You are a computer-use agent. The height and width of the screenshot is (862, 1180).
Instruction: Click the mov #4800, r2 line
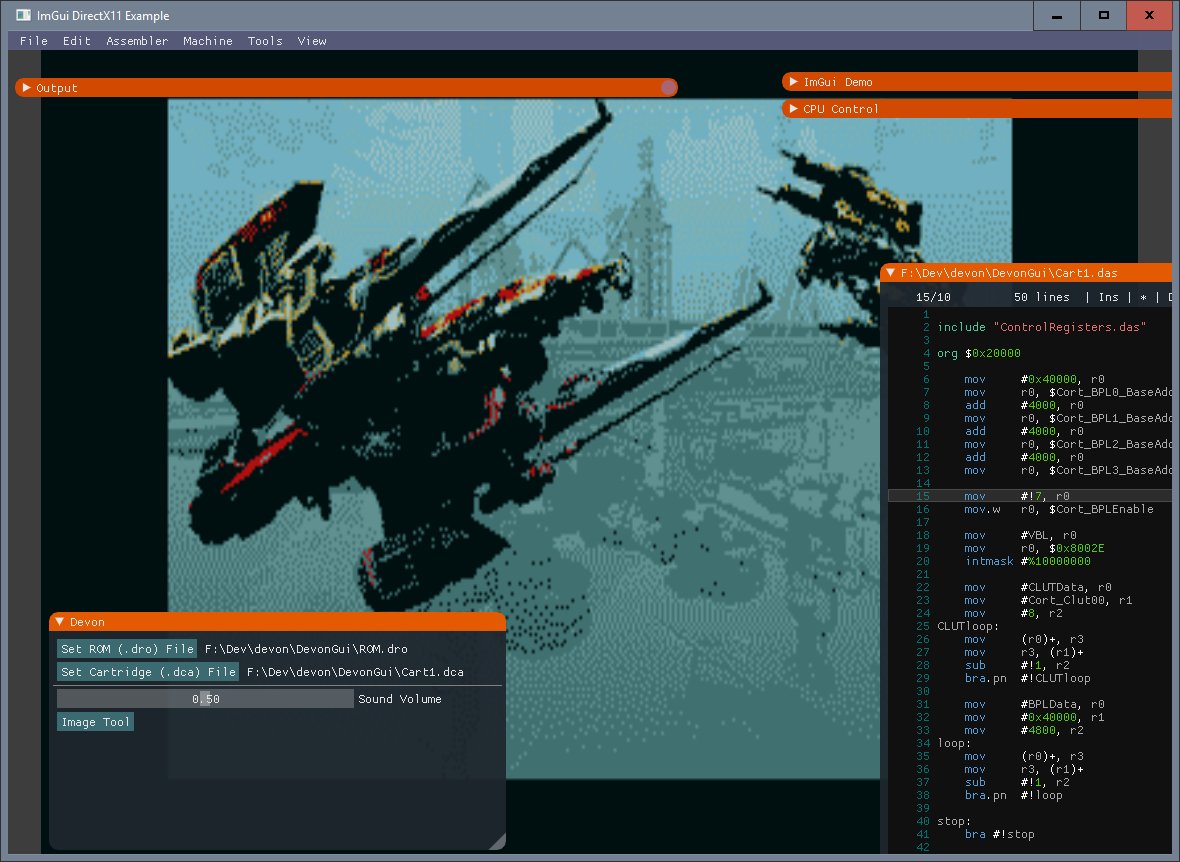tap(1024, 730)
